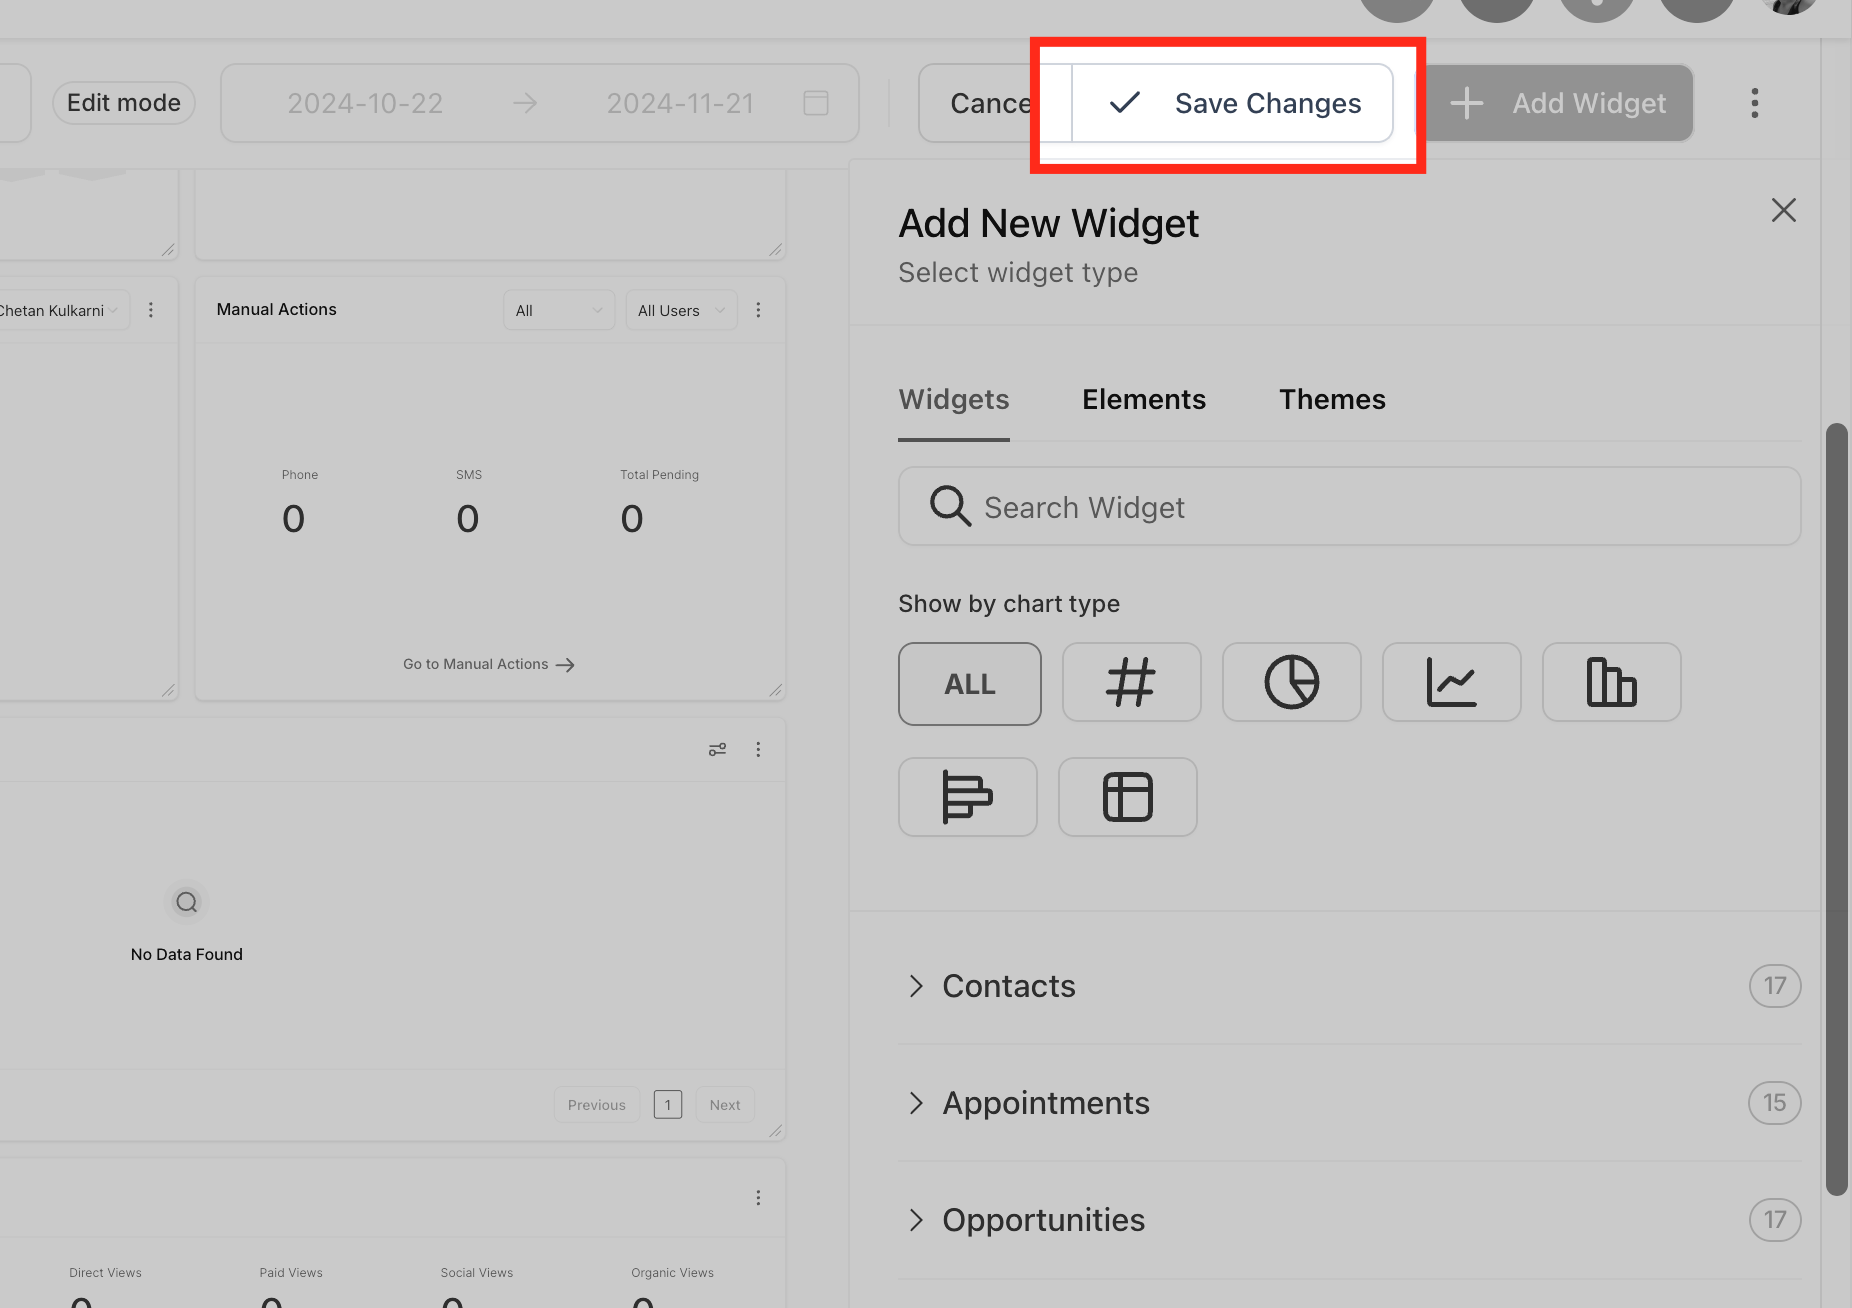Filter widgets by number chart type
This screenshot has width=1852, height=1308.
pos(1131,682)
